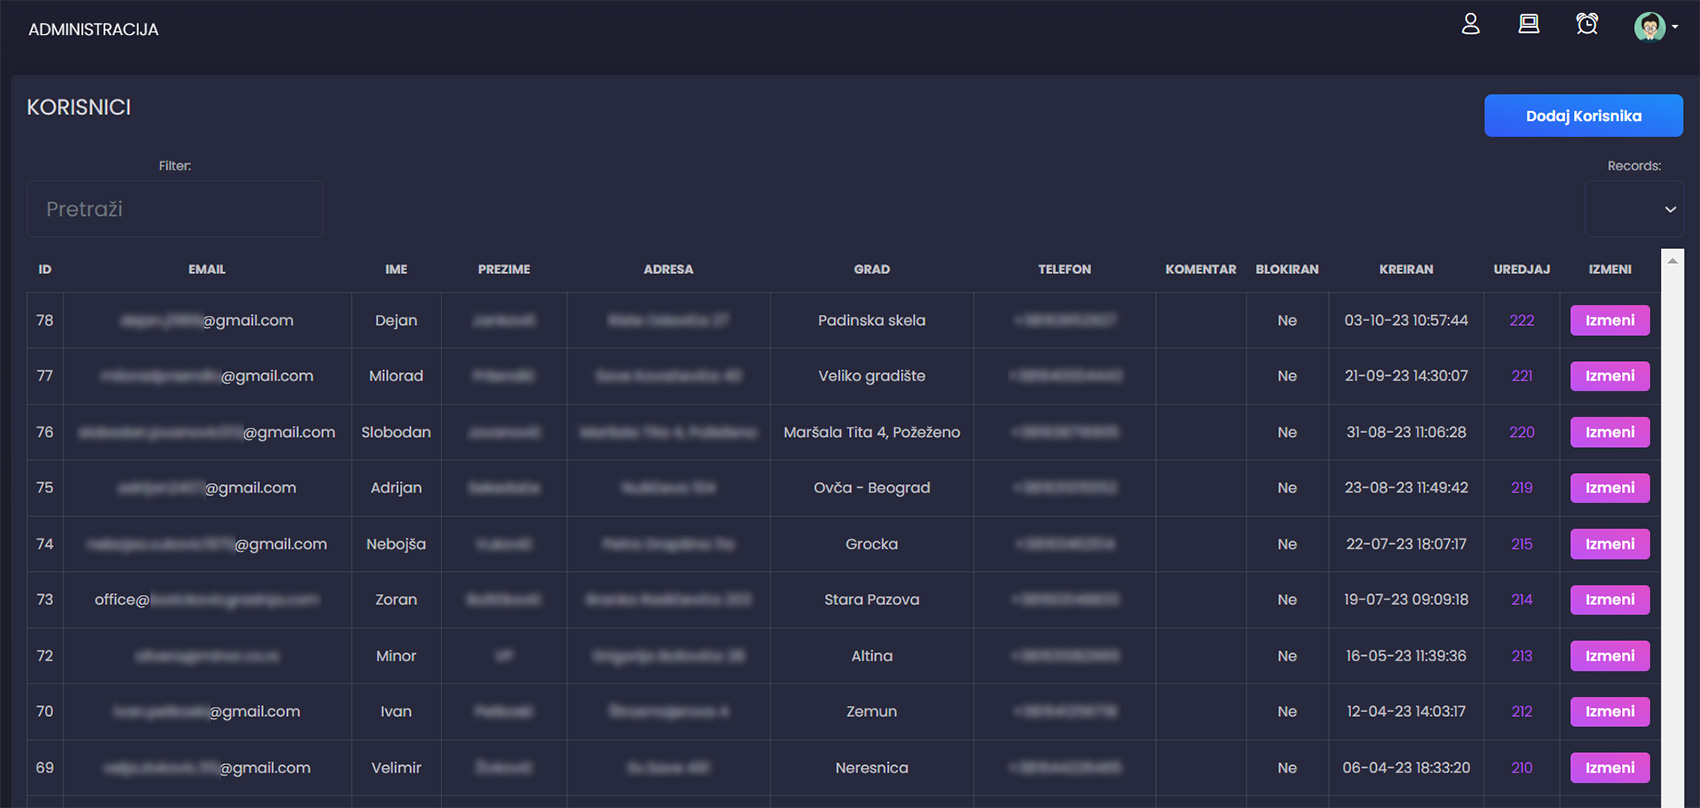Click Izmeni for user Nebojša
The width and height of the screenshot is (1700, 808).
(1610, 544)
